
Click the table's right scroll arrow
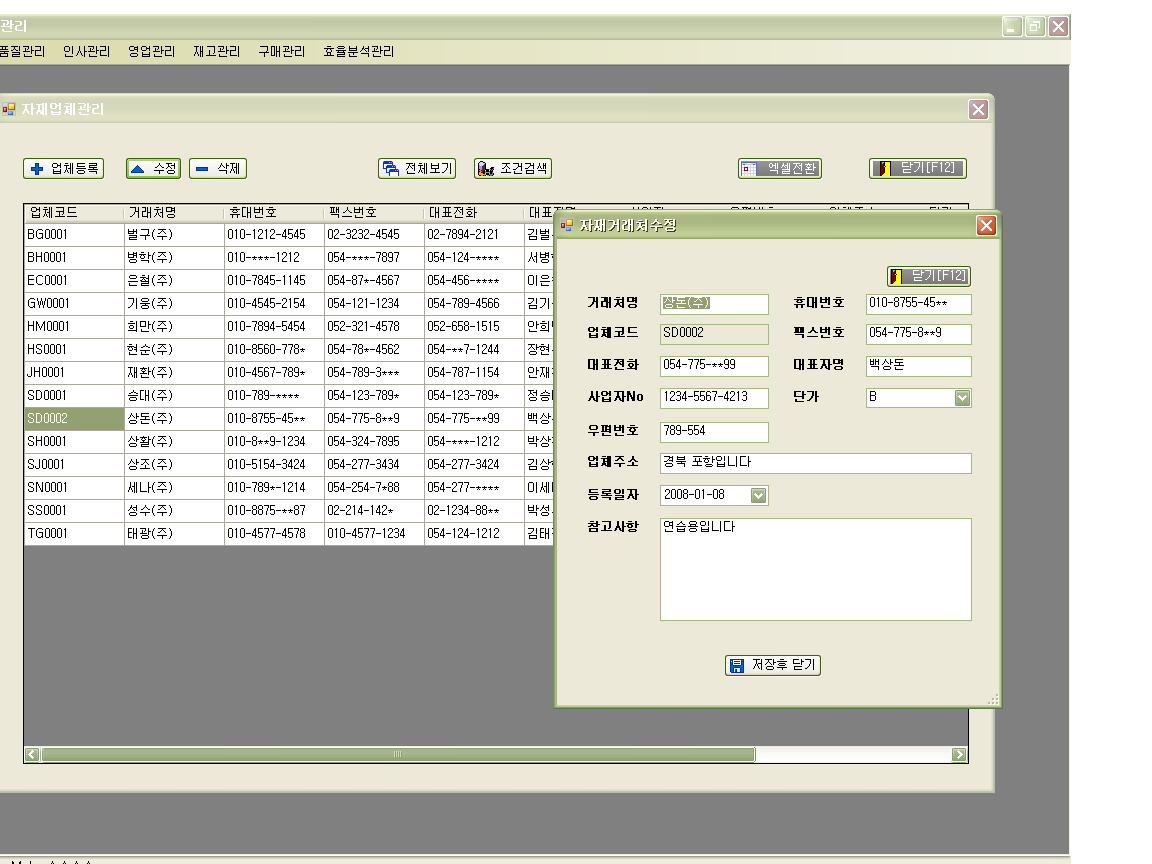pos(959,755)
